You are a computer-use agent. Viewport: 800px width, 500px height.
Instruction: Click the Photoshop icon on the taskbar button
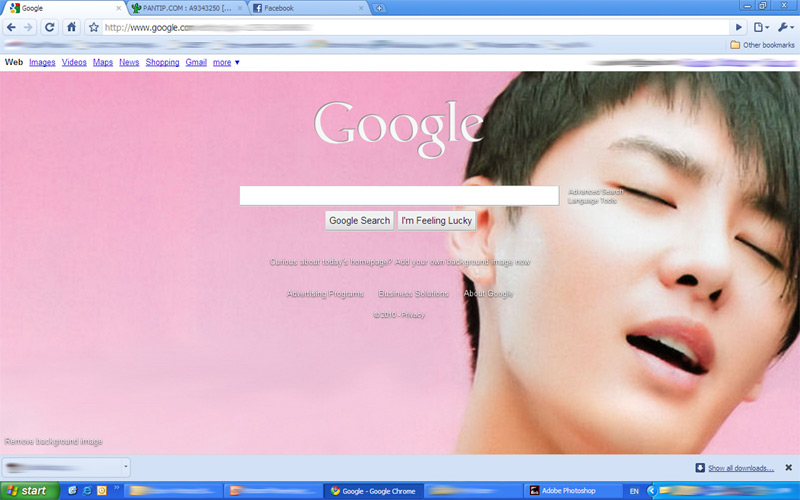(534, 491)
